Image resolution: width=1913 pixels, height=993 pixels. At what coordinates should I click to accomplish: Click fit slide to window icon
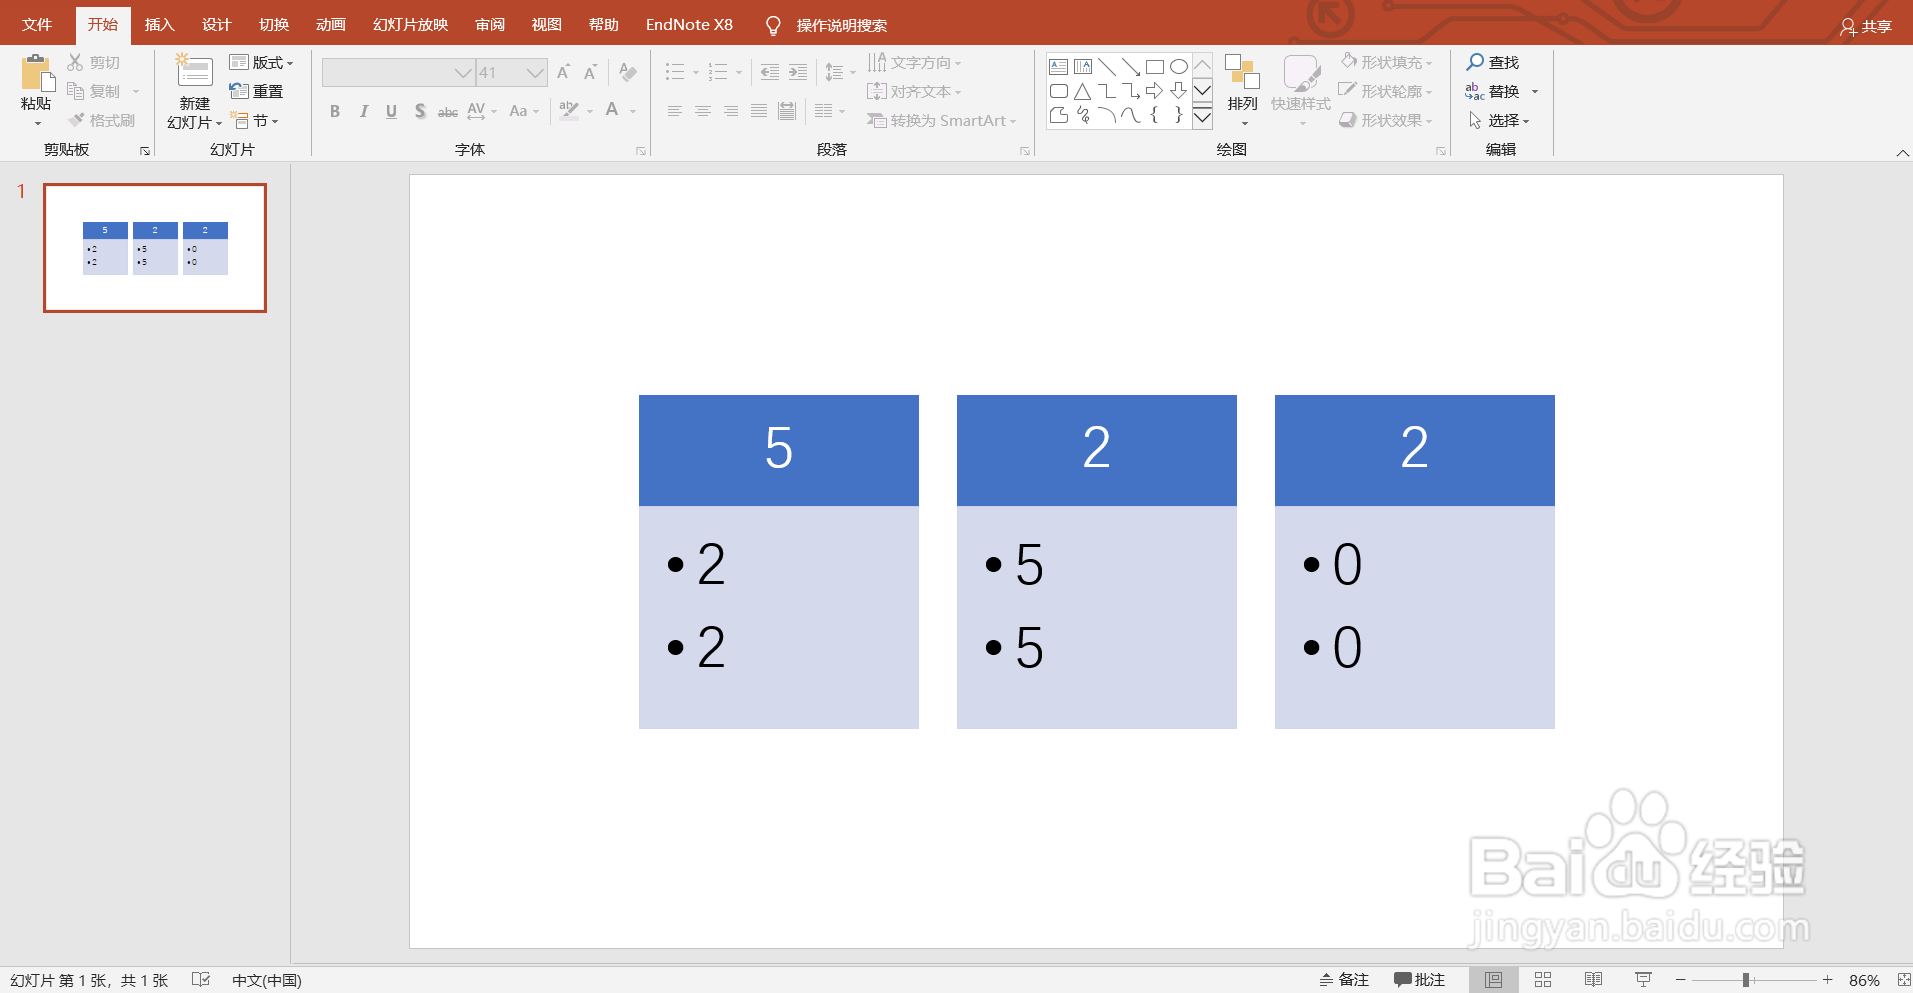(1903, 980)
